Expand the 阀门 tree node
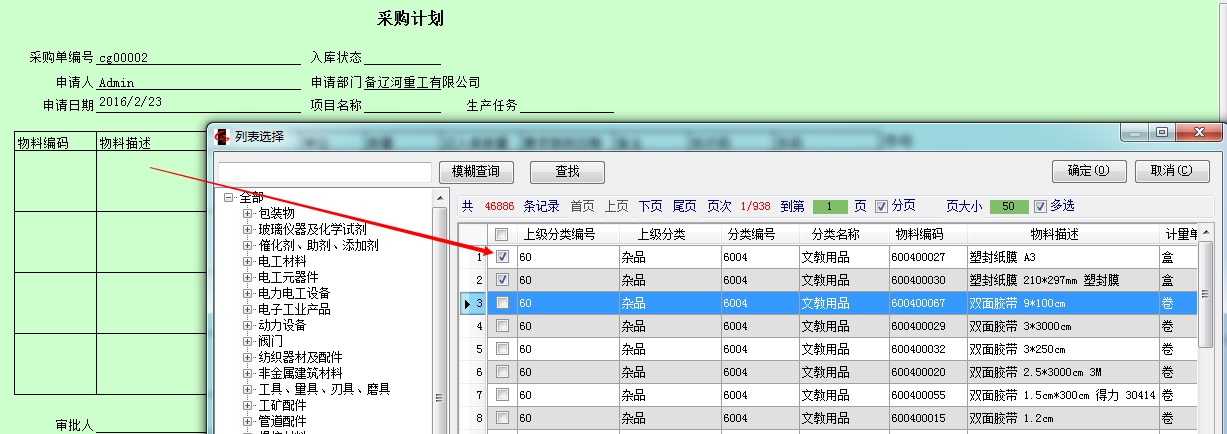The width and height of the screenshot is (1227, 434). click(248, 341)
